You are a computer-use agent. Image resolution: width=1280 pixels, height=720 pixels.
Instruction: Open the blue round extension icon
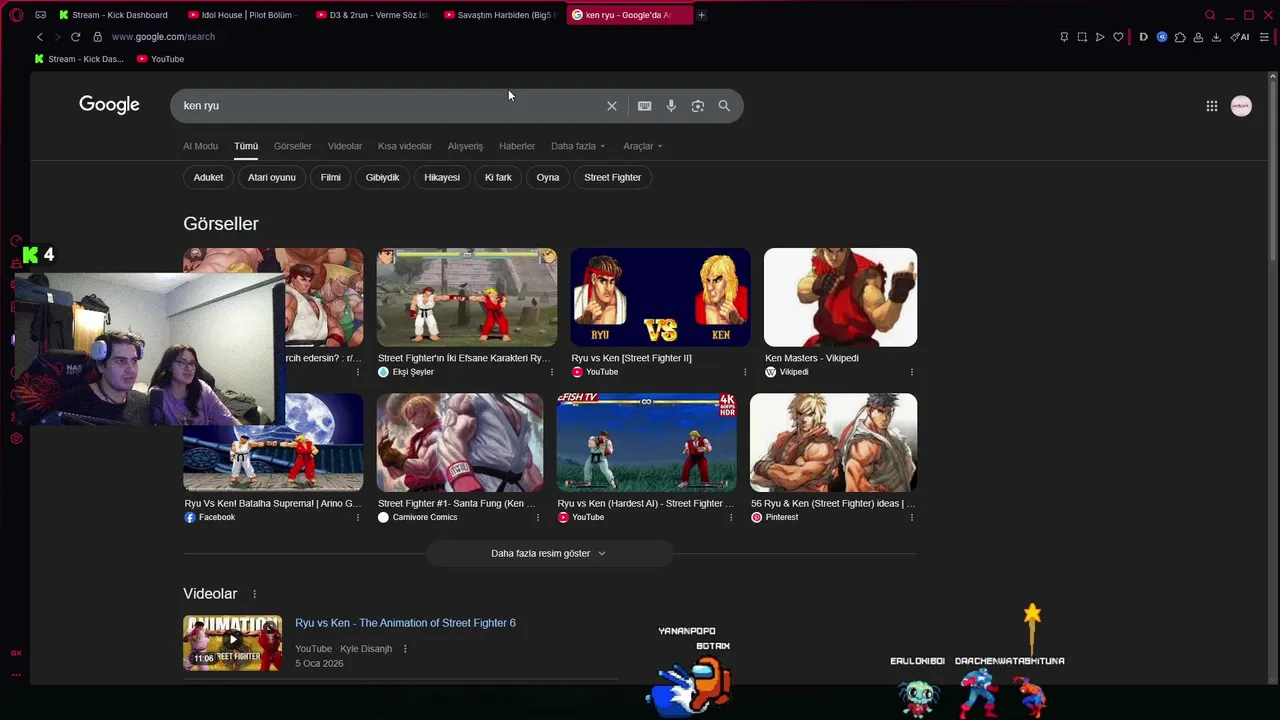[1162, 37]
